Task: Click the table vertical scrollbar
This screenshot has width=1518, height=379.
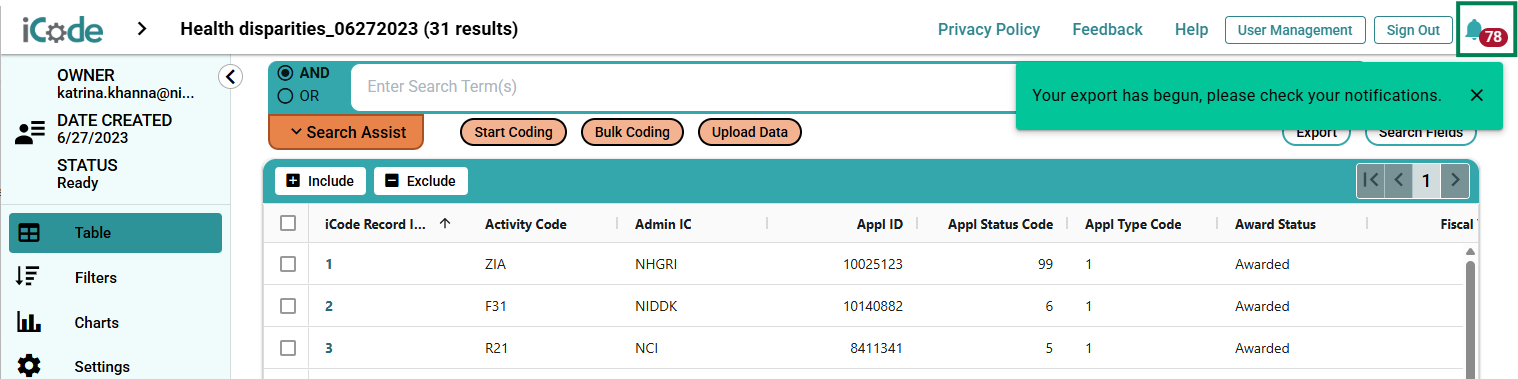Action: (1470, 320)
